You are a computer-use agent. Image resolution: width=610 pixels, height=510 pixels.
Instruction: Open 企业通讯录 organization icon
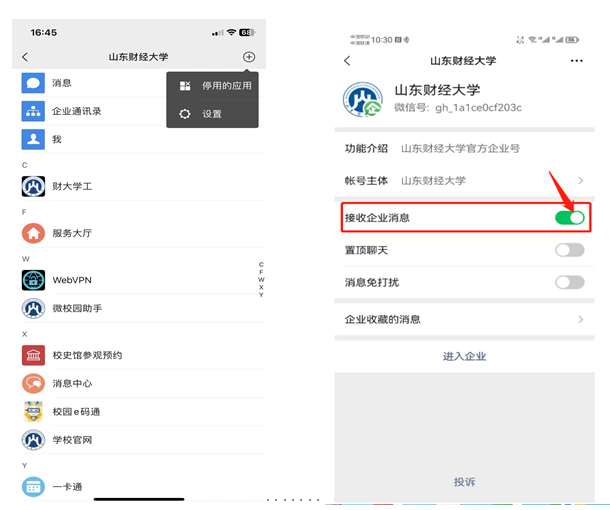[34, 111]
